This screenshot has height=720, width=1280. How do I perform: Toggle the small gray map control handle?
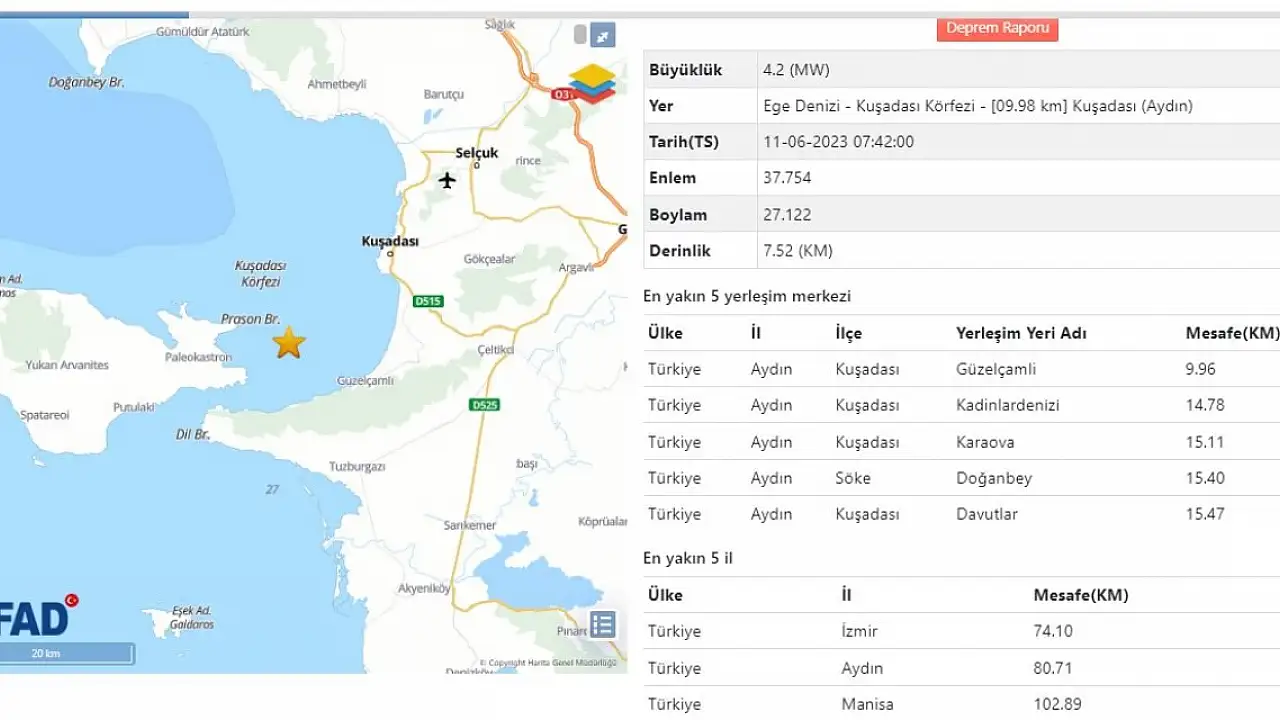coord(579,35)
